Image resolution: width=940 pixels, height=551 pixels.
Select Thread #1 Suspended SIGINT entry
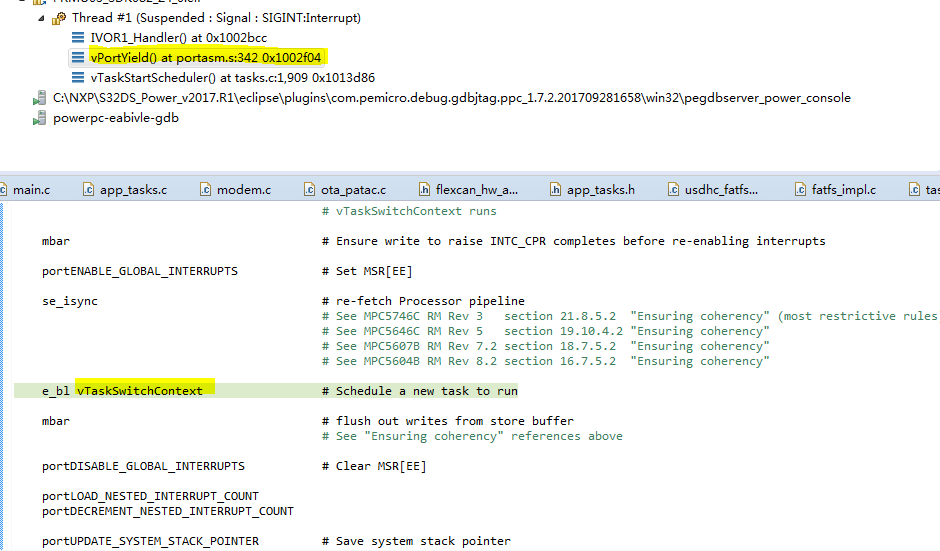[216, 18]
